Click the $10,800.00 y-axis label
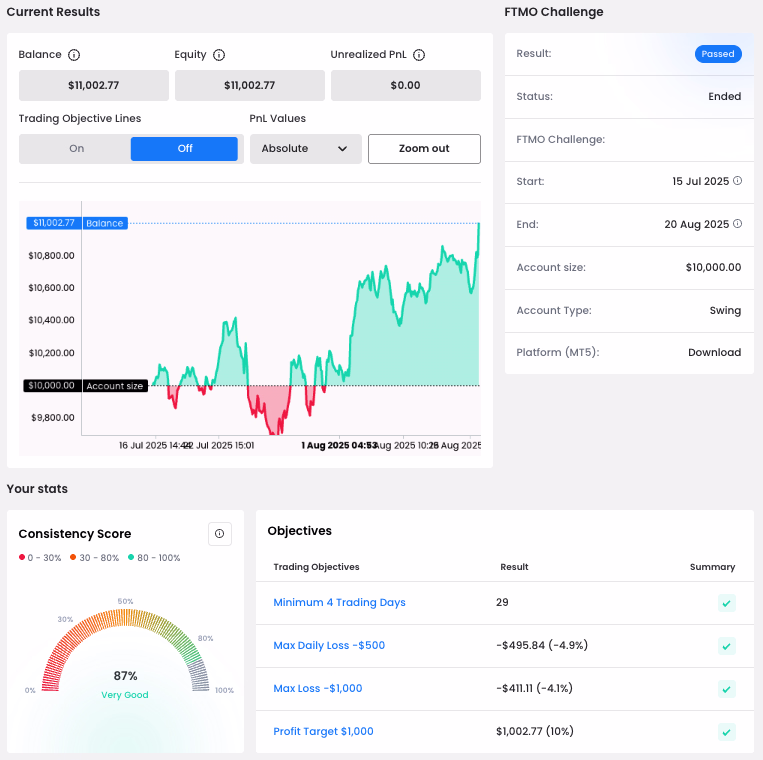763x760 pixels. 51,255
